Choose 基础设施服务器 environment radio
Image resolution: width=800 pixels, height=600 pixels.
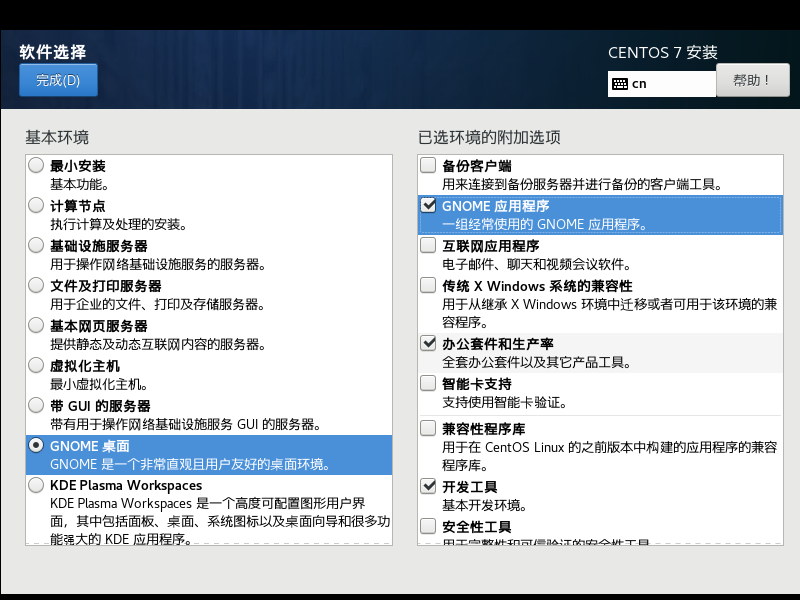tap(36, 245)
